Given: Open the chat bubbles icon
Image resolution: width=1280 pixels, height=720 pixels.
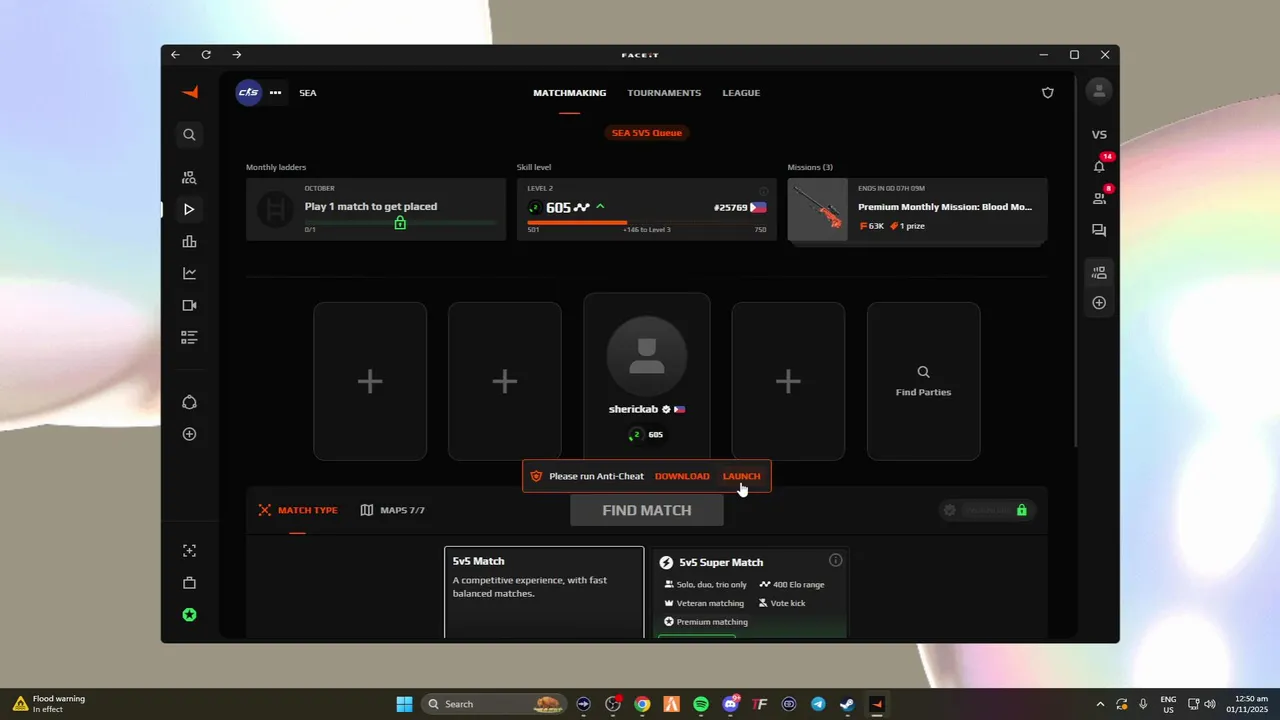Looking at the screenshot, I should click(1099, 230).
